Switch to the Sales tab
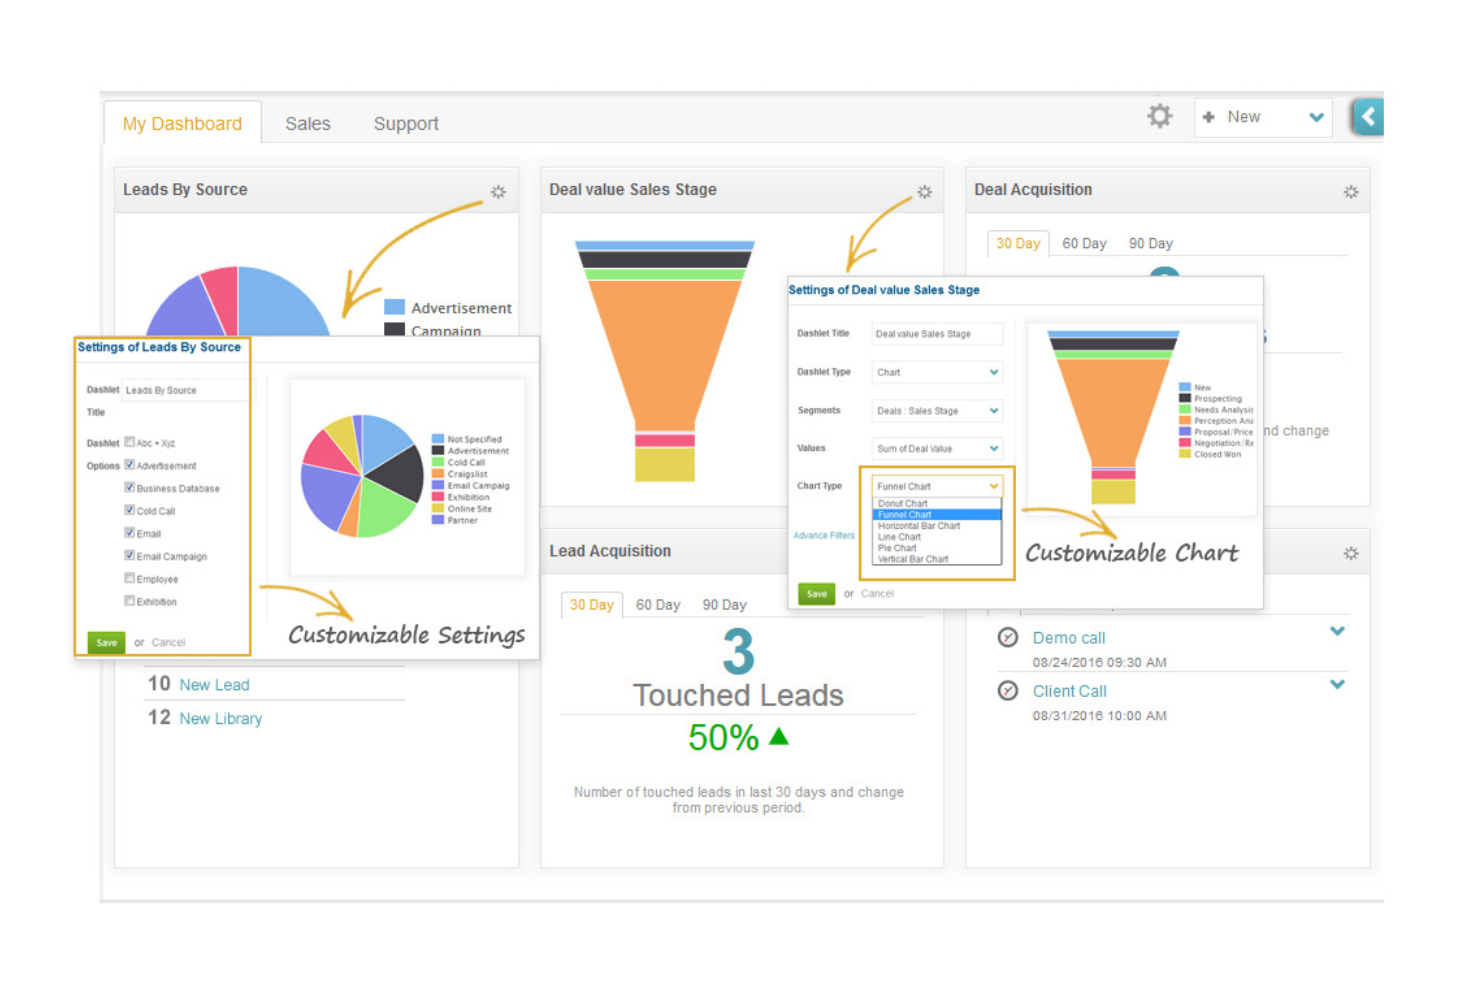This screenshot has width=1480, height=987. click(307, 123)
